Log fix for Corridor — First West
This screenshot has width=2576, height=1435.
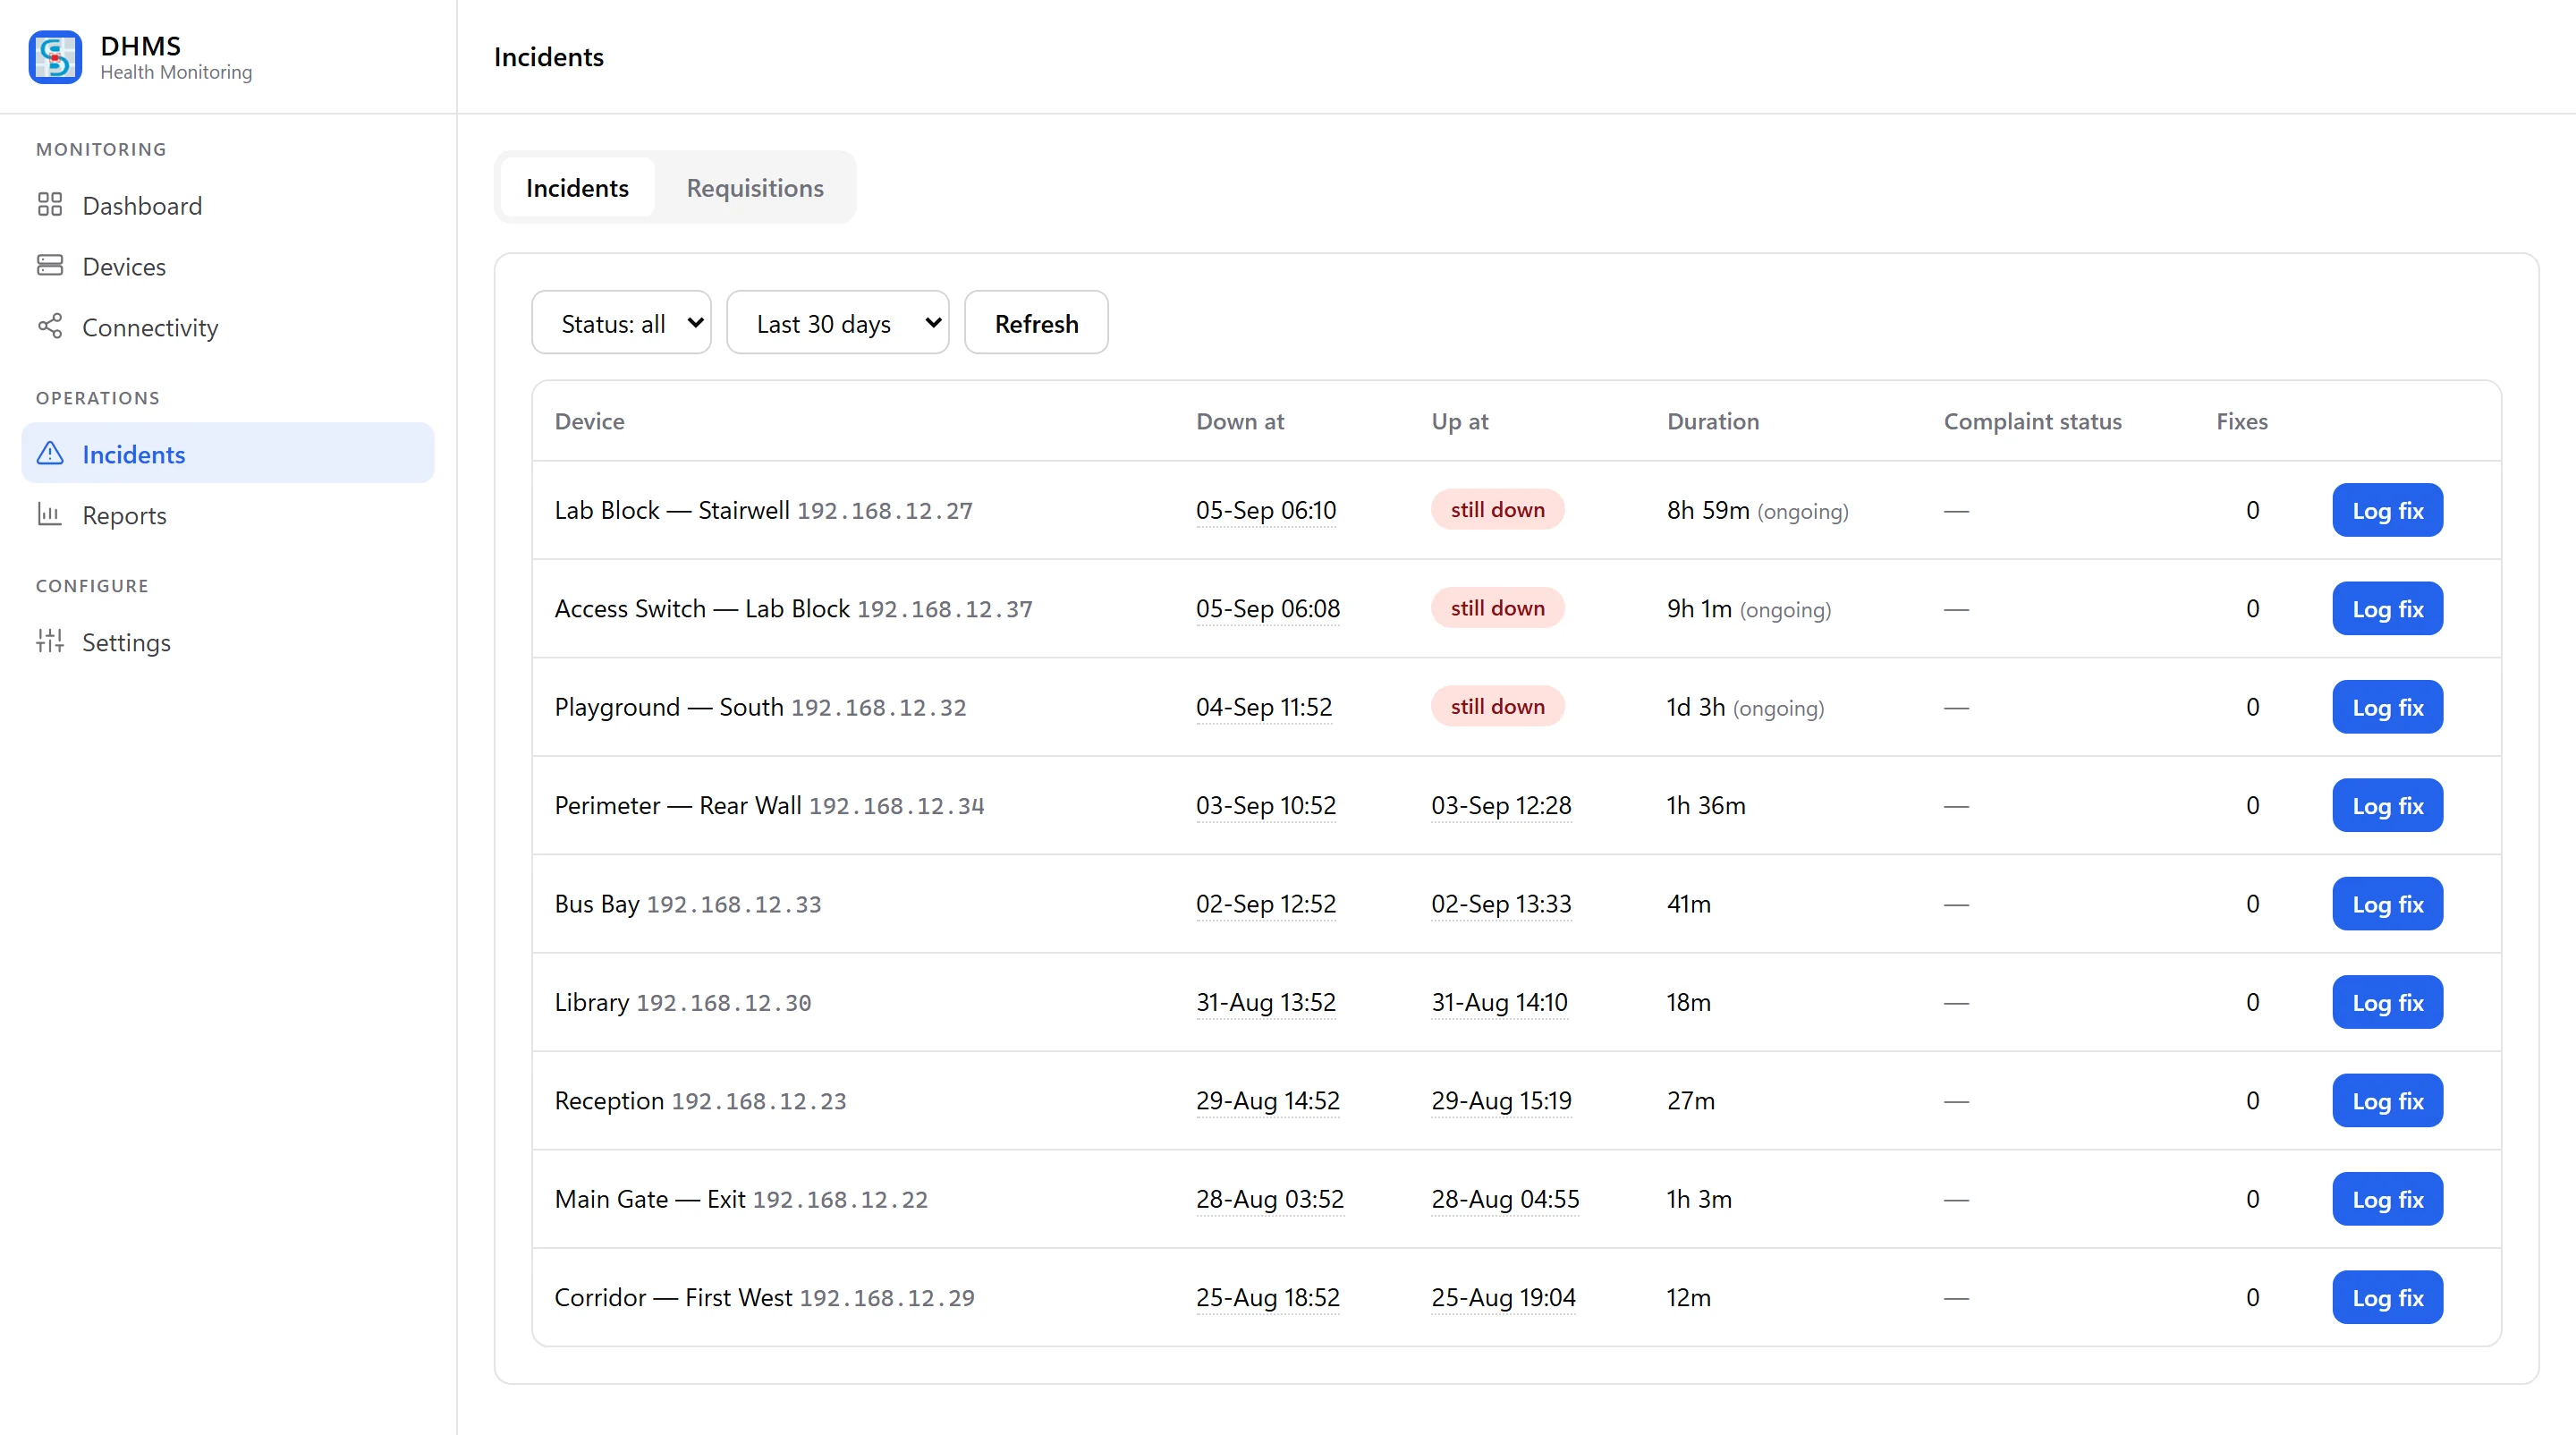(x=2387, y=1298)
